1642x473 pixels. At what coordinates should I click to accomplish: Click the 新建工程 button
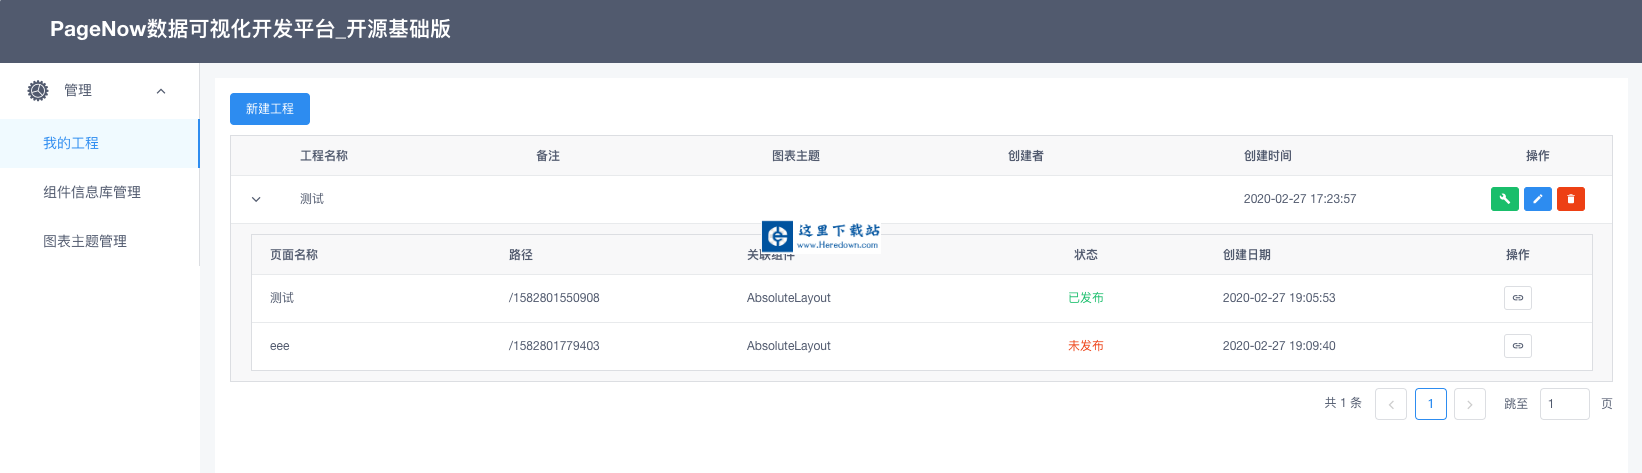click(x=270, y=109)
